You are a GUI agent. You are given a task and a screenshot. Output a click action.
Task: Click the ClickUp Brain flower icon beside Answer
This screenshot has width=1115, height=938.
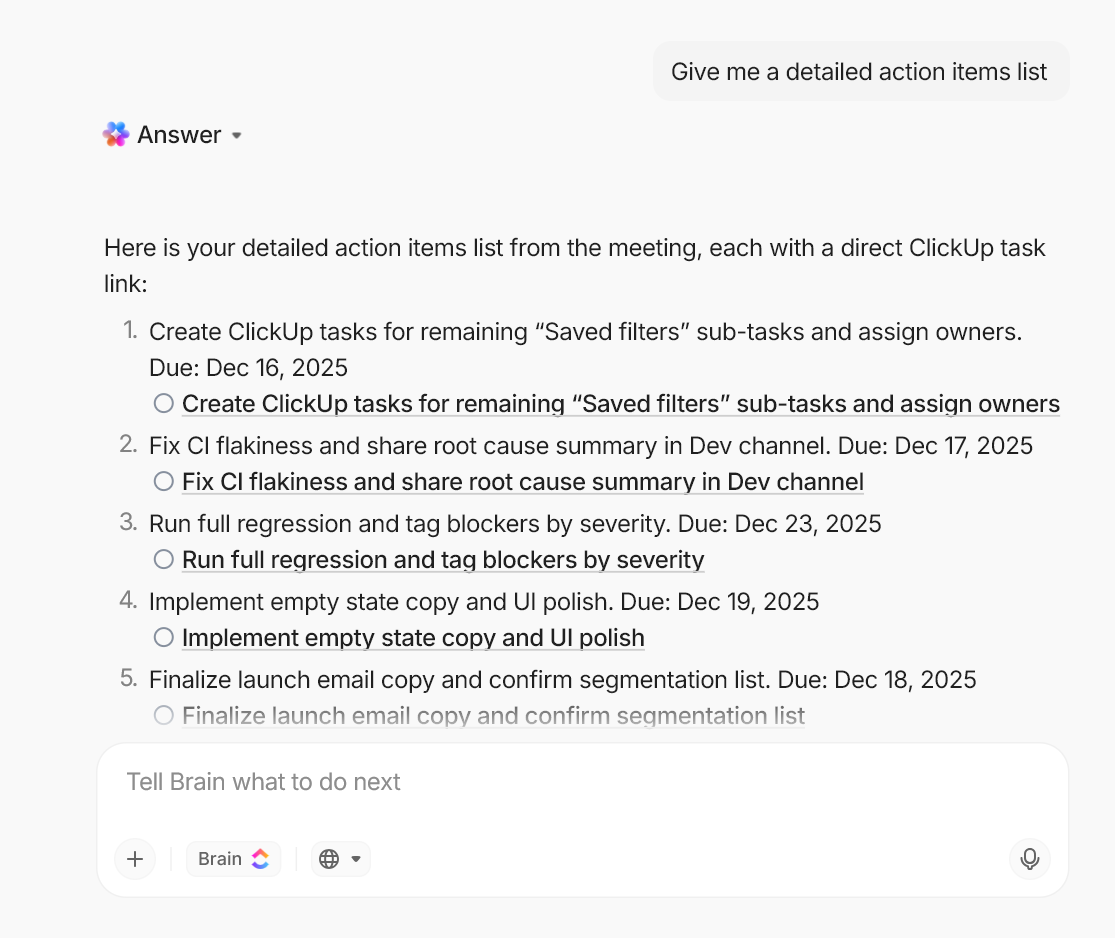(x=116, y=133)
